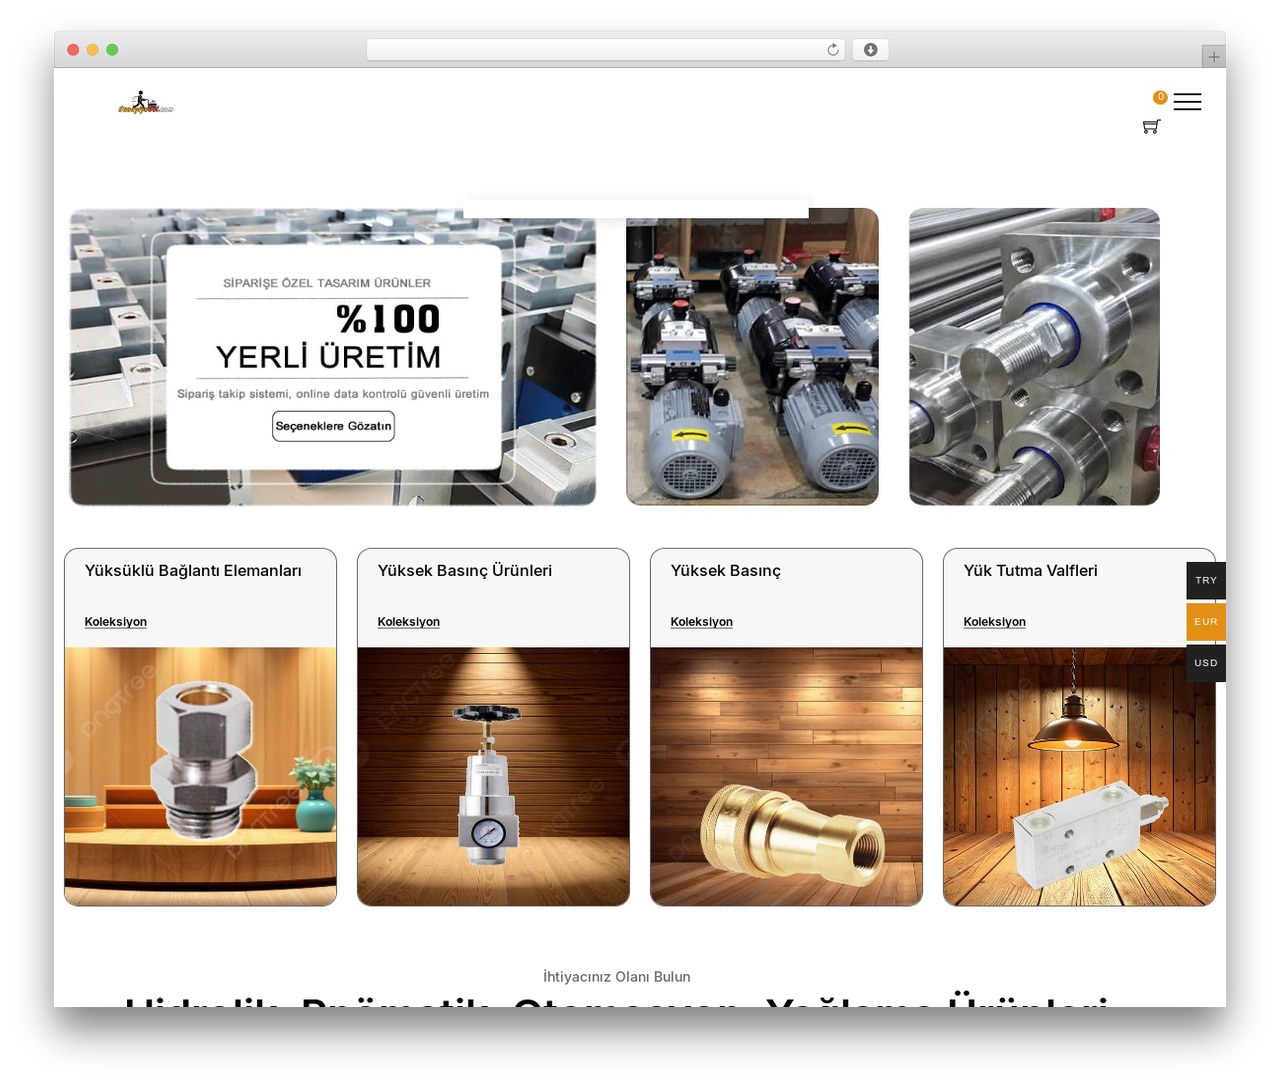Image resolution: width=1280 pixels, height=1084 pixels.
Task: Open the shopping cart
Action: tap(1151, 127)
